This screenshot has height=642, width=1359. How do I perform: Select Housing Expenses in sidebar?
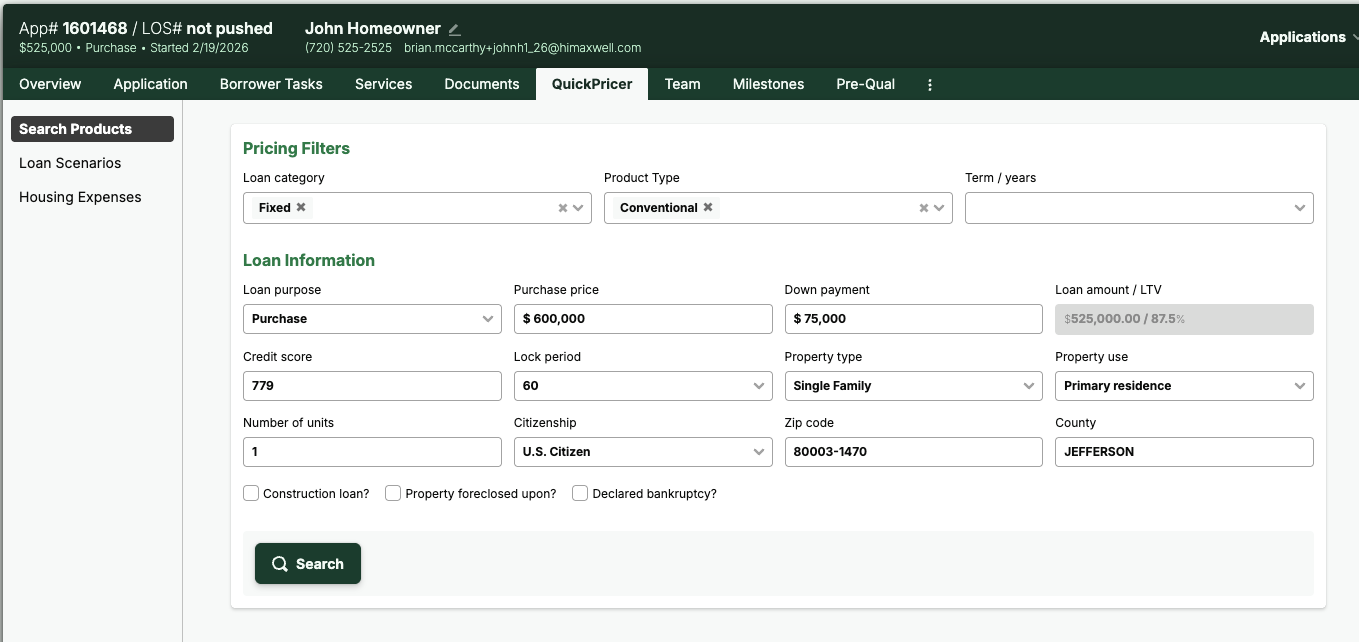click(80, 197)
